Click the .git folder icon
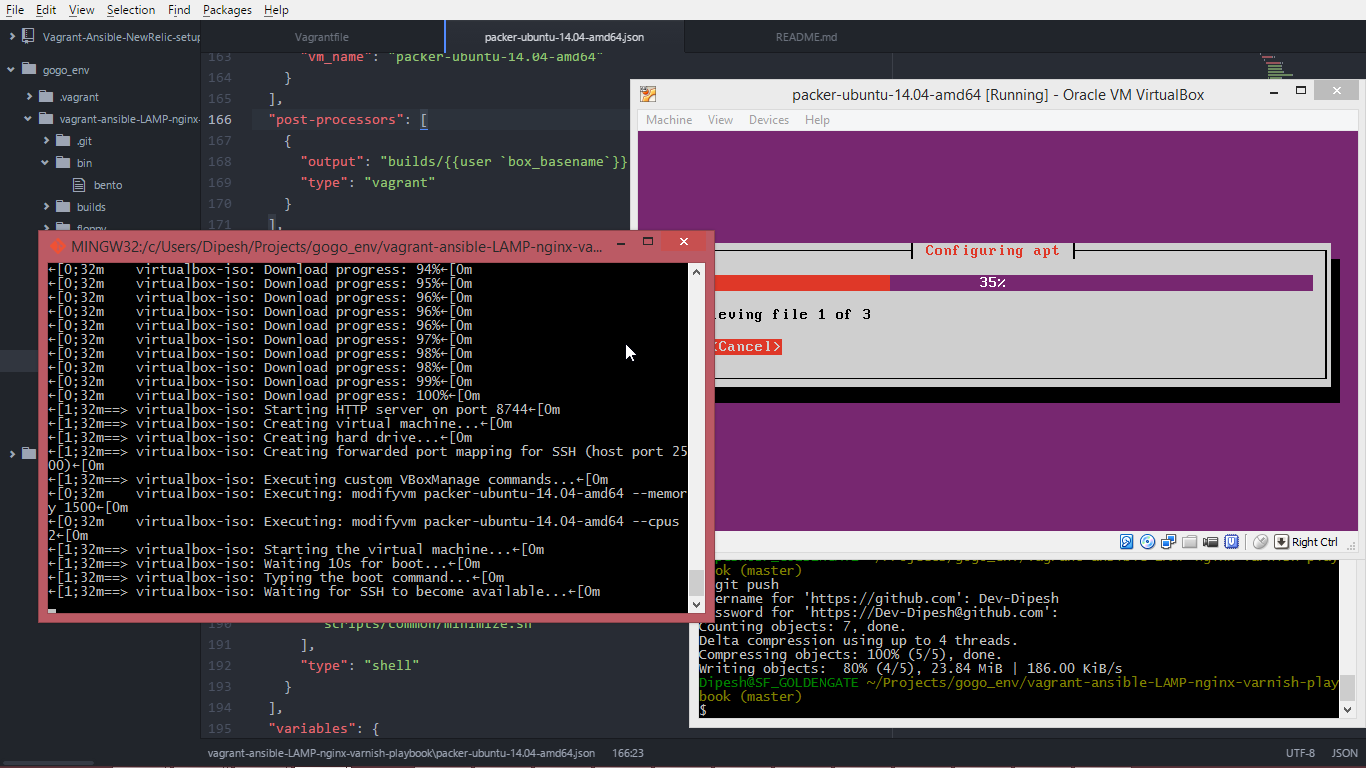Screen dimensions: 1366x768 [x=63, y=141]
